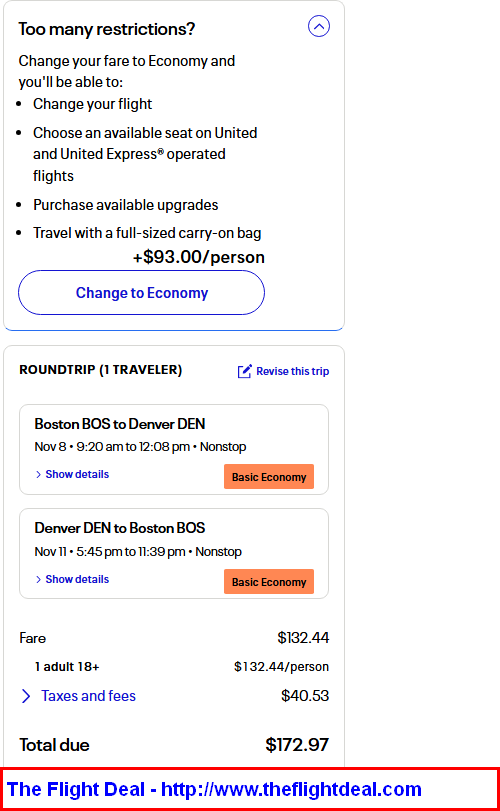Expand the Taxes and fees chevron arrow
Viewport: 500px width, 811px height.
pyautogui.click(x=26, y=696)
